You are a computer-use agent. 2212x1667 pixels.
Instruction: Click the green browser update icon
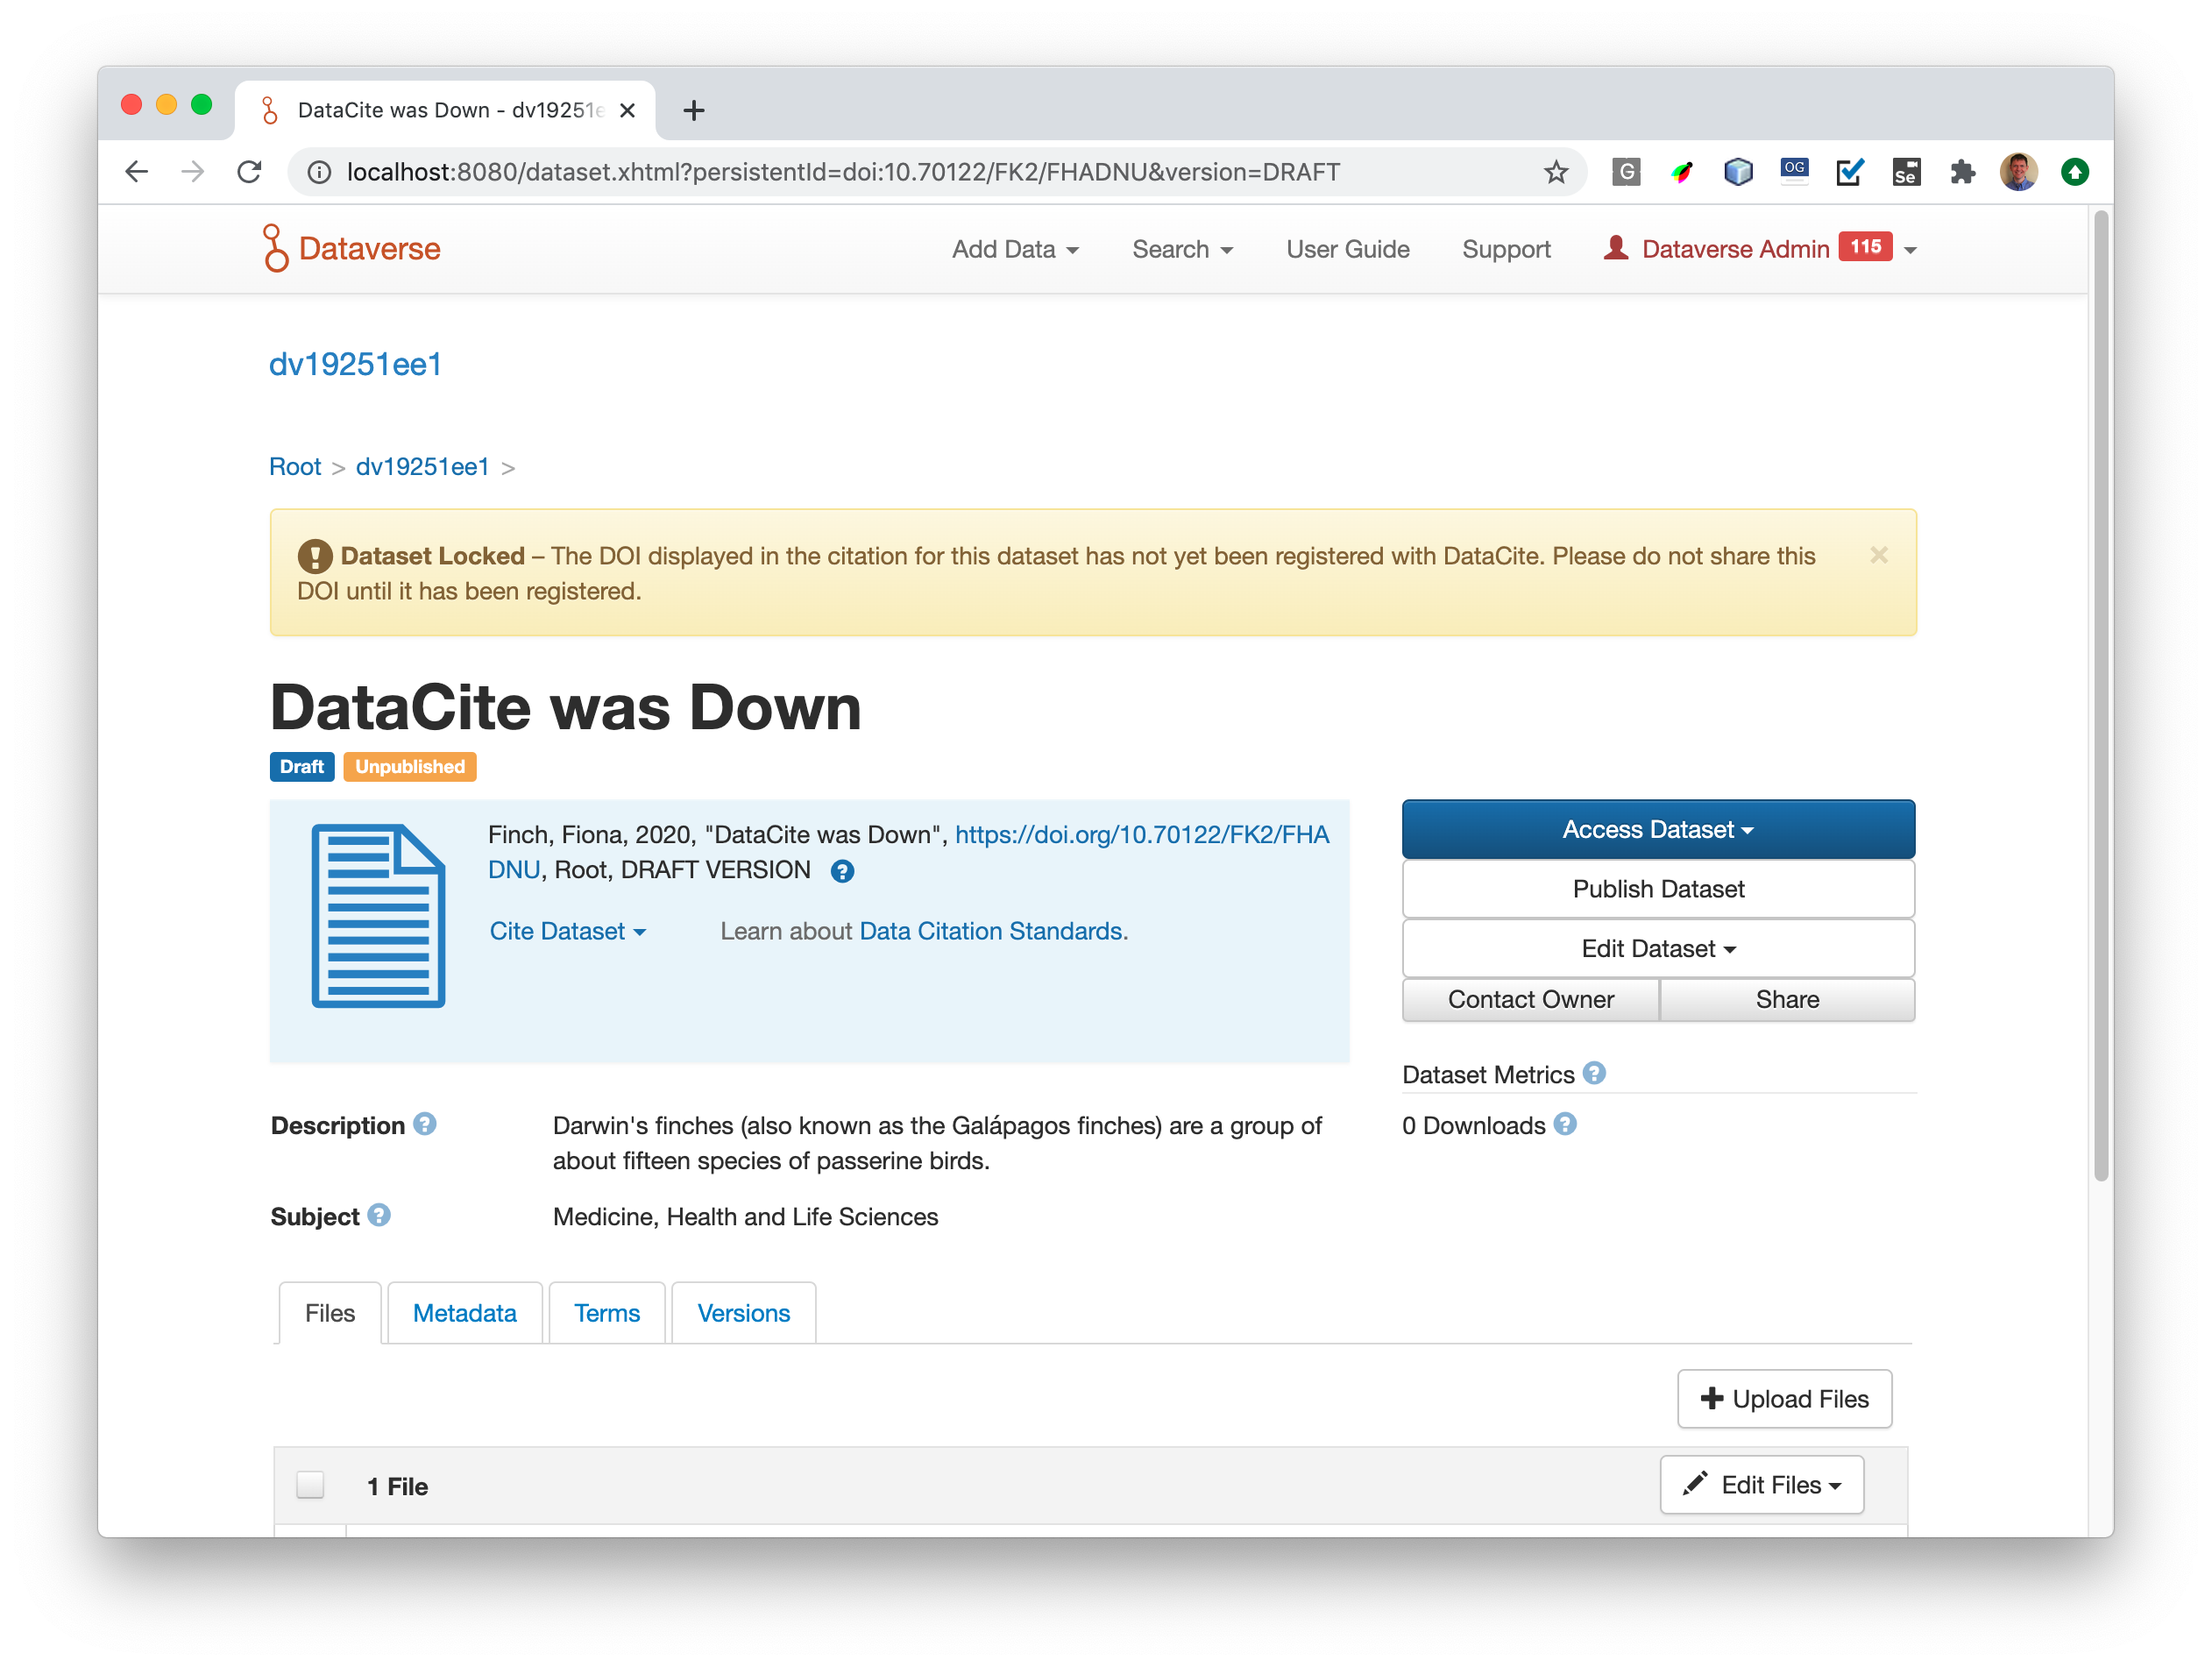pos(2075,172)
